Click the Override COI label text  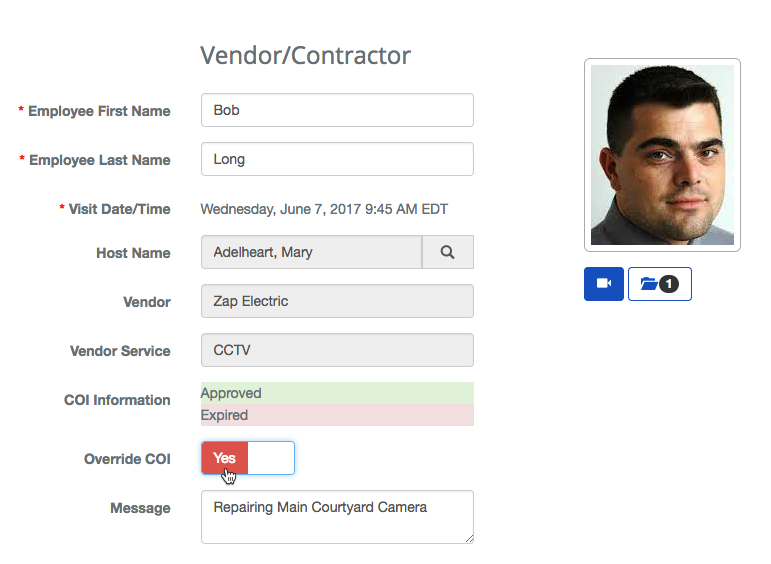[127, 459]
